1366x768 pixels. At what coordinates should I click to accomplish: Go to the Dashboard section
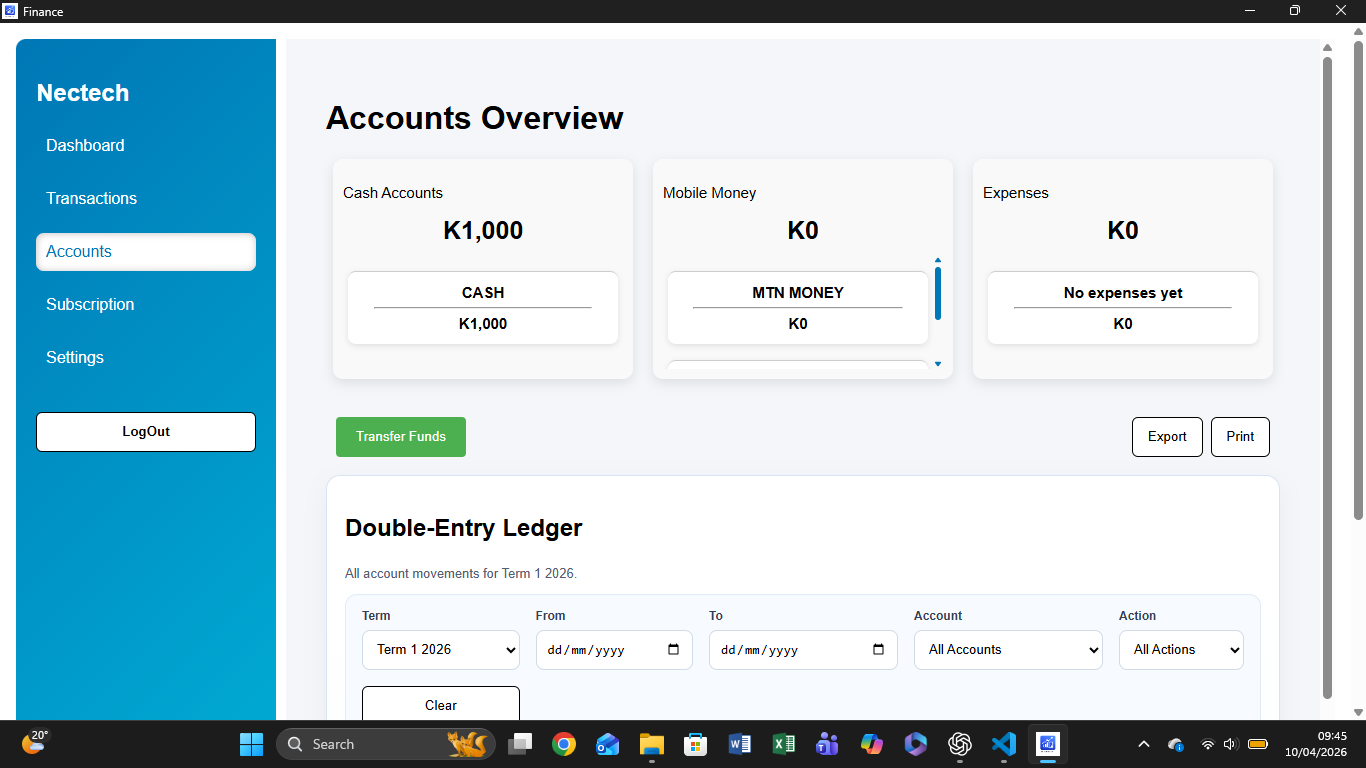coord(85,145)
